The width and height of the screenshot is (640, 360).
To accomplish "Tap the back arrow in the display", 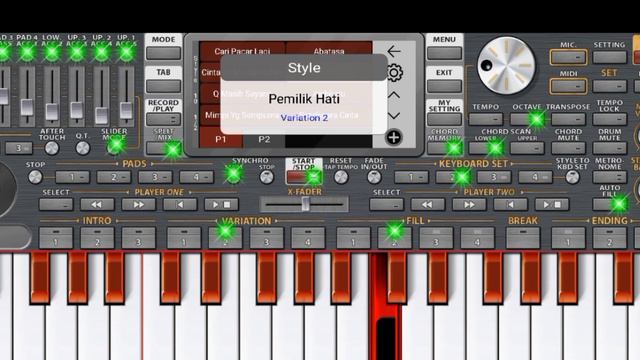I will (394, 51).
